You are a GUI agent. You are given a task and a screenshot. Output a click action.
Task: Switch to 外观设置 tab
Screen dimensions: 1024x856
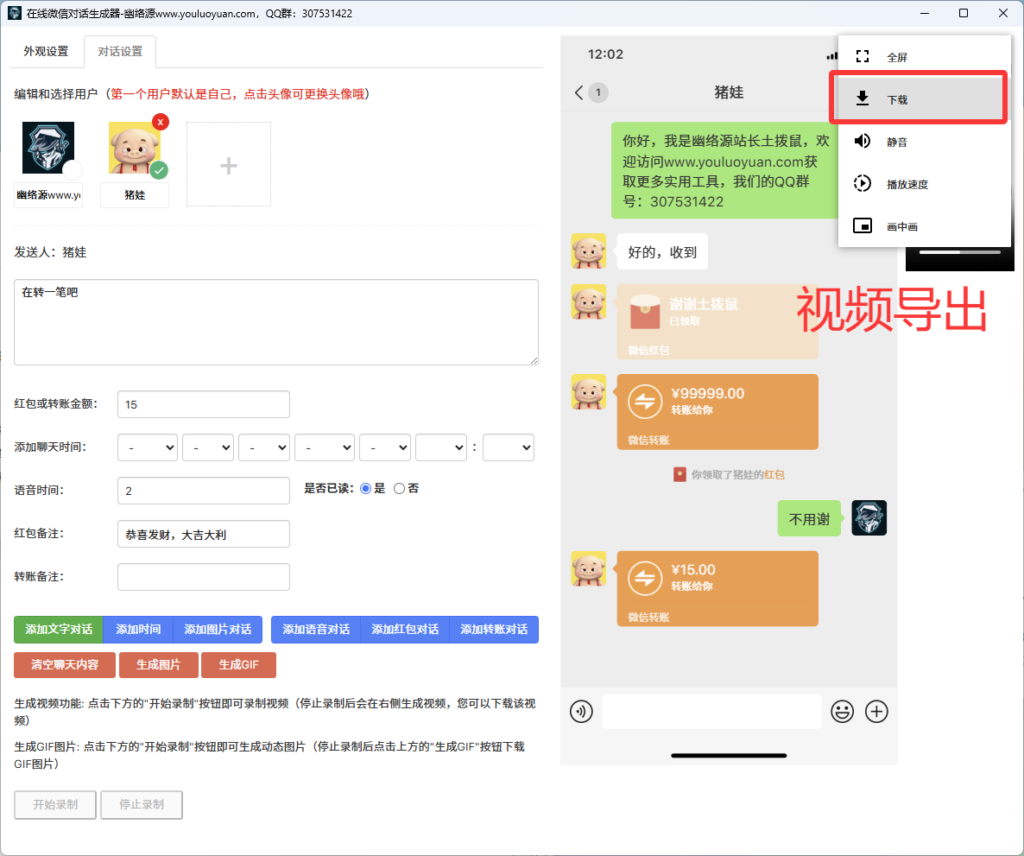coord(46,51)
